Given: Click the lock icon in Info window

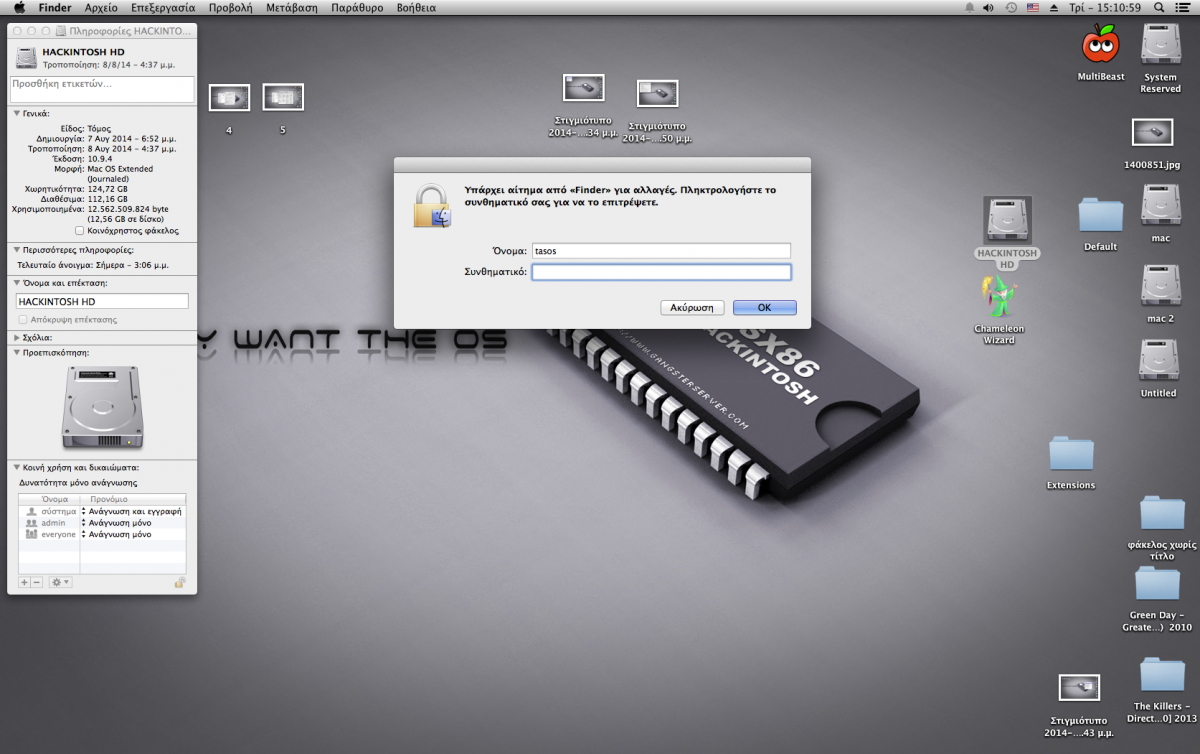Looking at the screenshot, I should (x=180, y=581).
